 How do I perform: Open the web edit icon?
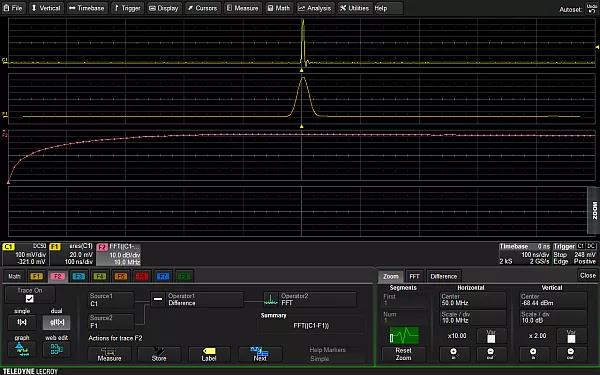[56, 349]
